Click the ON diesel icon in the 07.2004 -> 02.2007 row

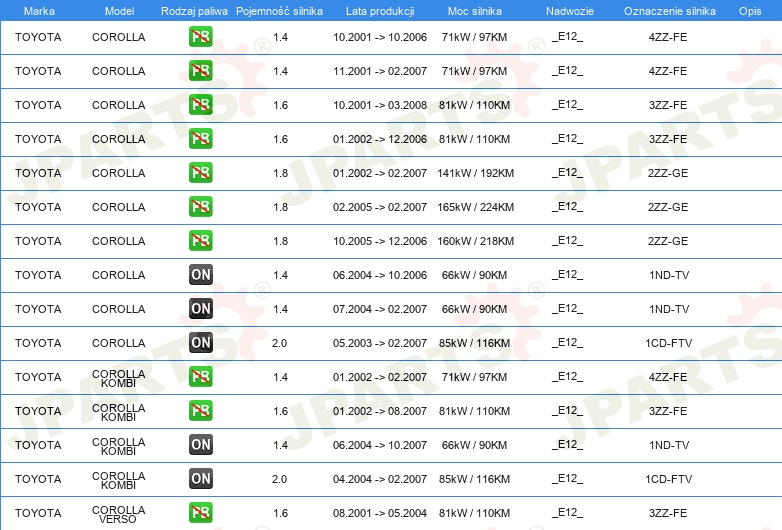(200, 308)
